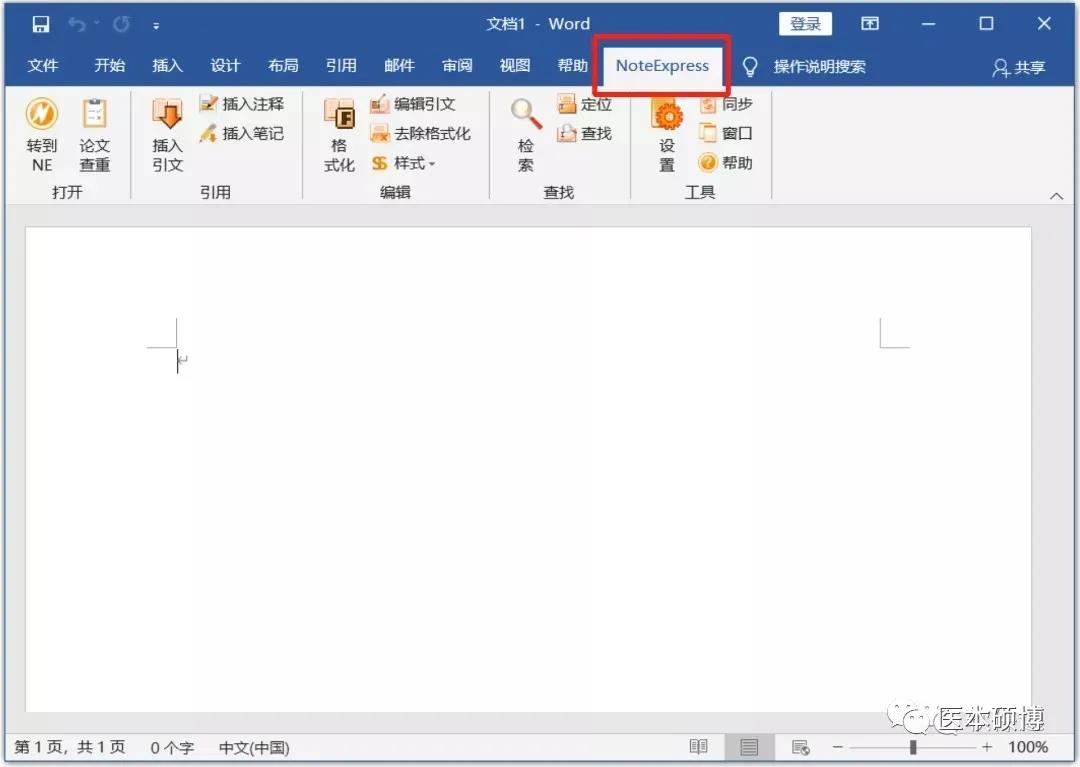
Task: Click the zoom slider handle
Action: click(x=913, y=747)
